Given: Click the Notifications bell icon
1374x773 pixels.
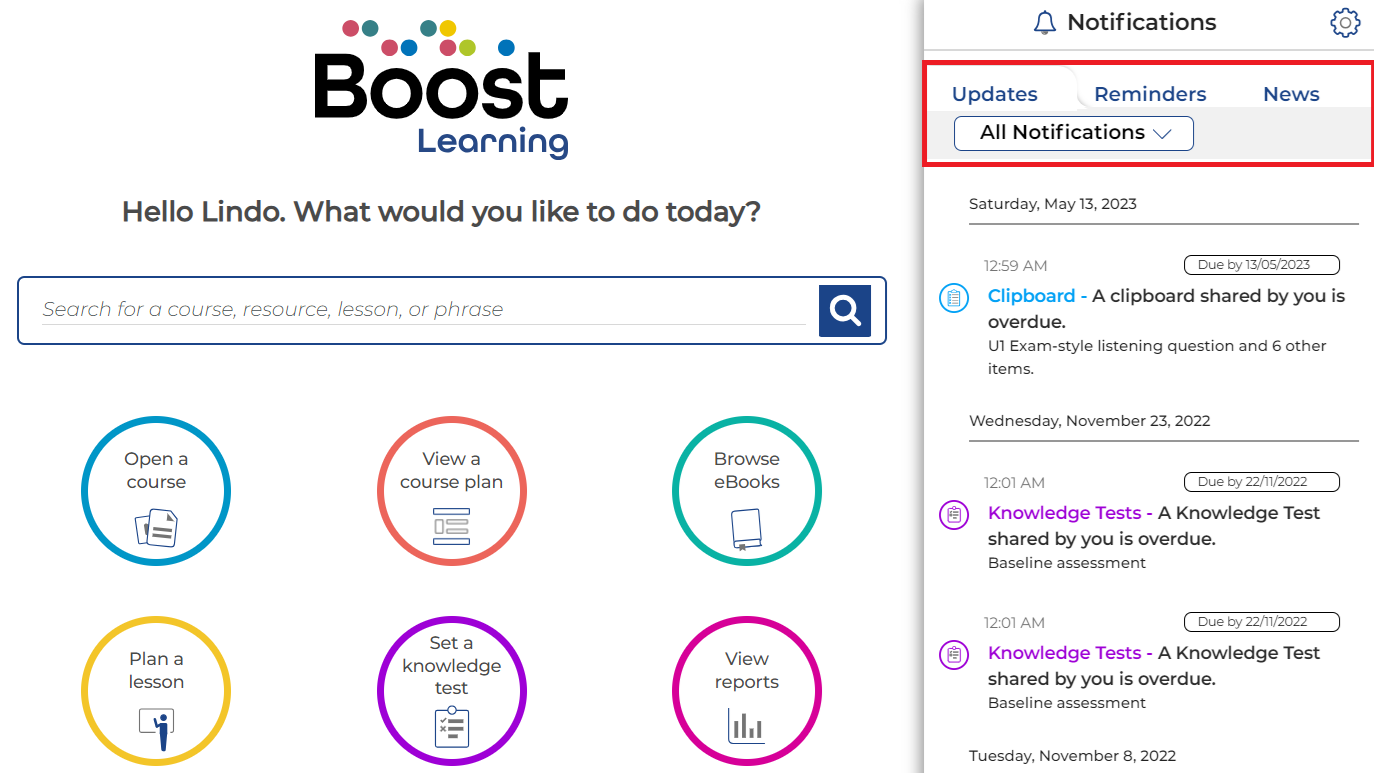Looking at the screenshot, I should tap(1044, 23).
